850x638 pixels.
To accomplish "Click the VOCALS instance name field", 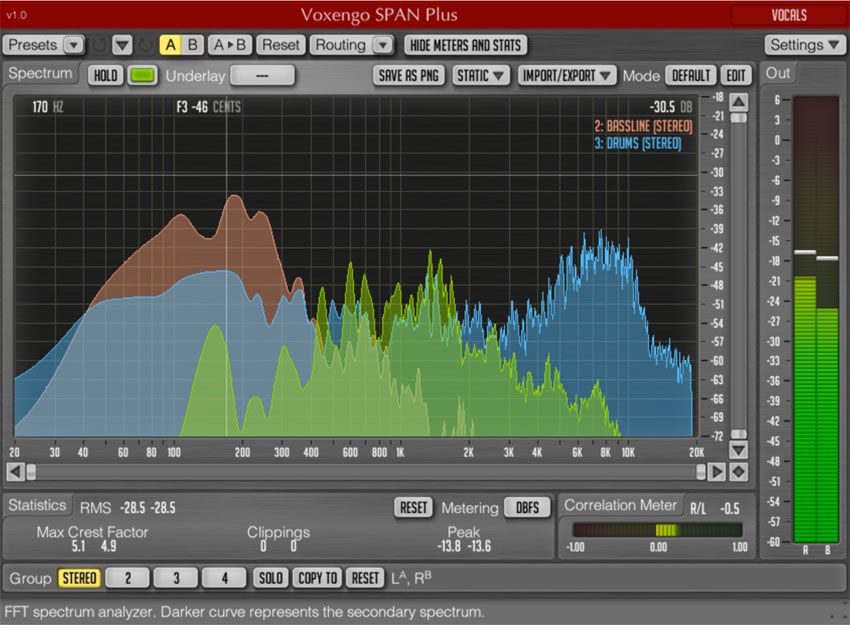I will tap(789, 15).
